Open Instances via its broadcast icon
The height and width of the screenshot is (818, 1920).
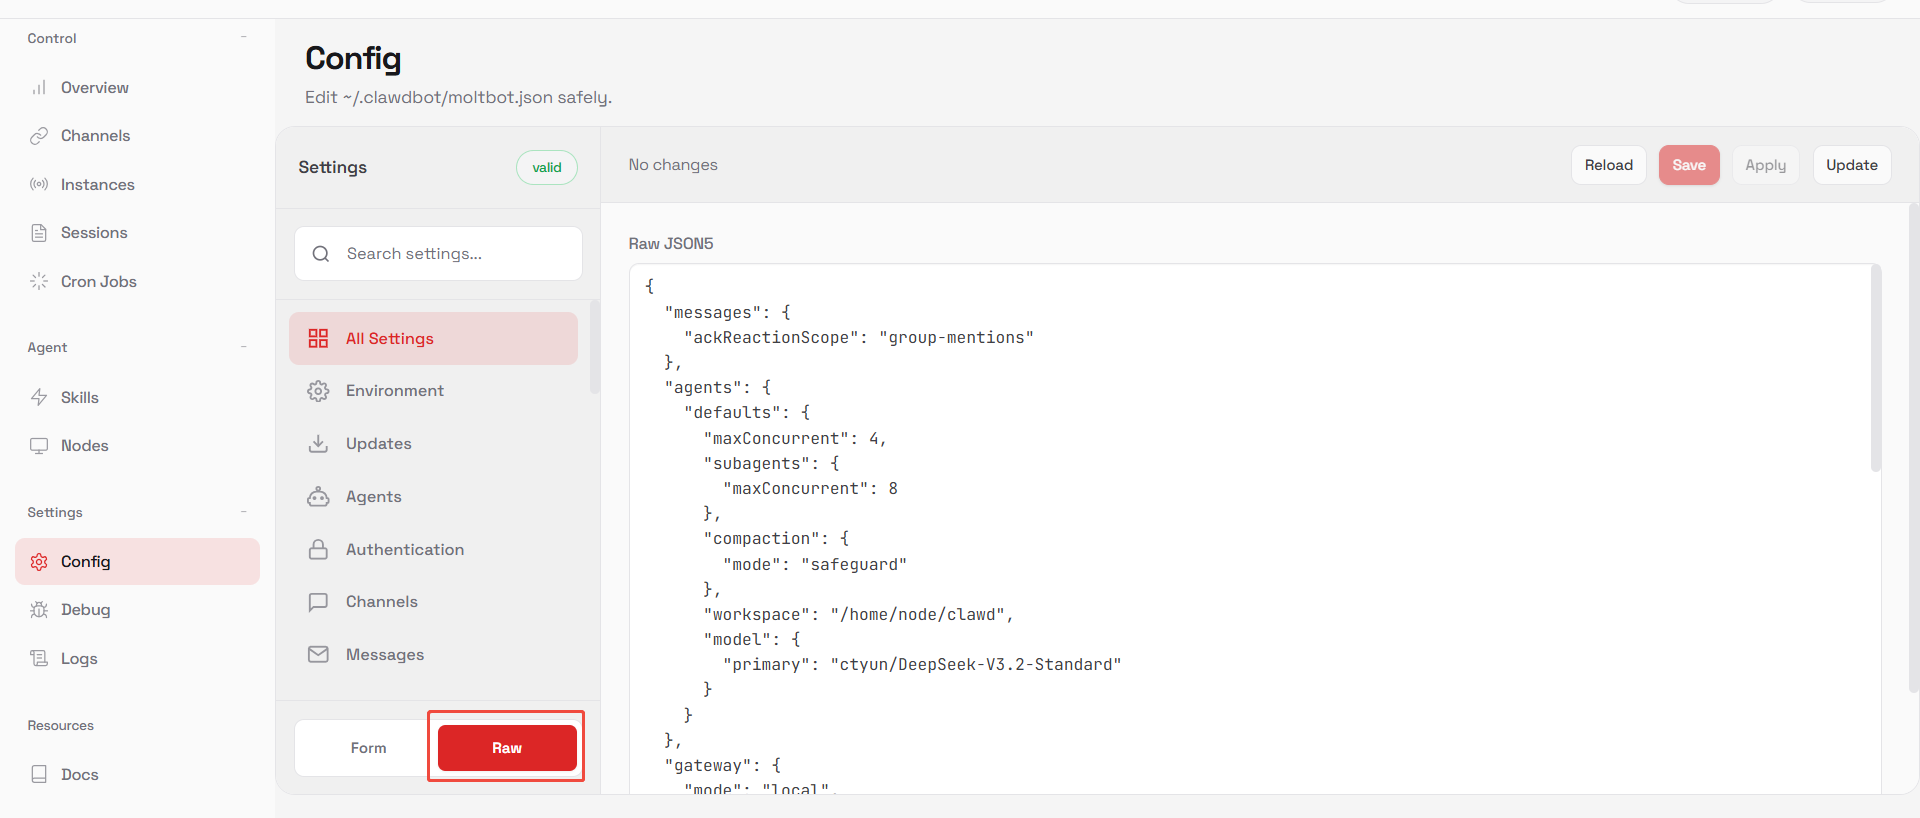click(x=39, y=185)
